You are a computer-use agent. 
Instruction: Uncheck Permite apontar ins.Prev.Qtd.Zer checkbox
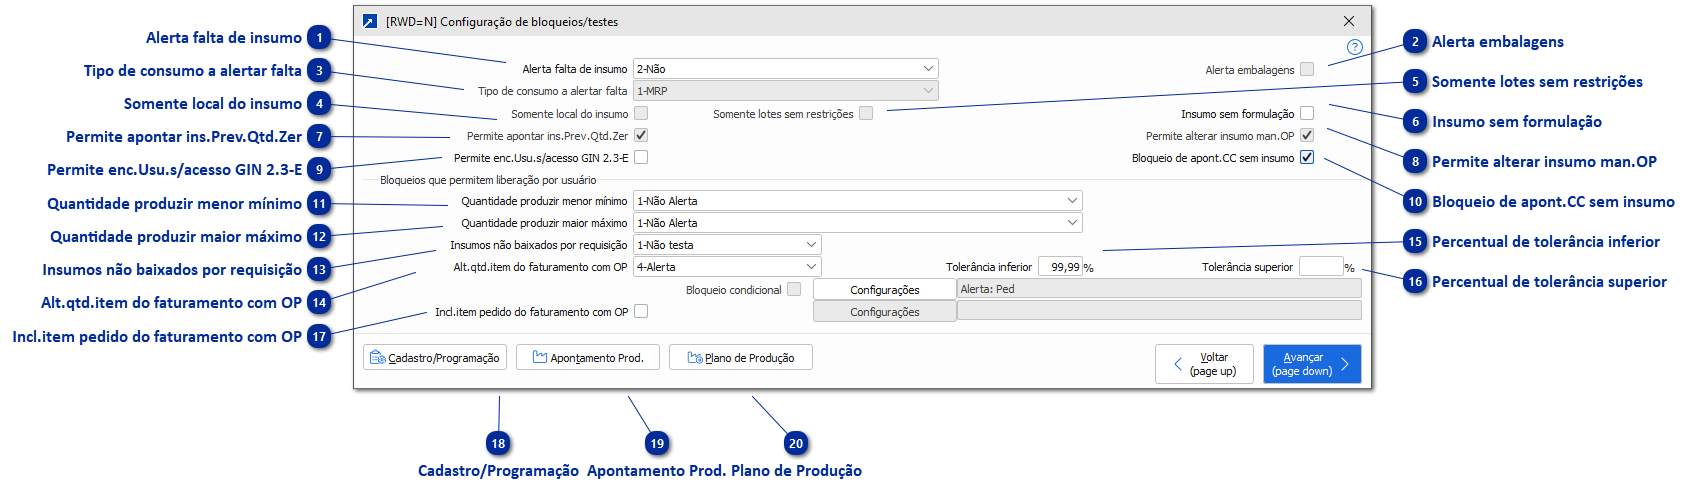[x=641, y=135]
